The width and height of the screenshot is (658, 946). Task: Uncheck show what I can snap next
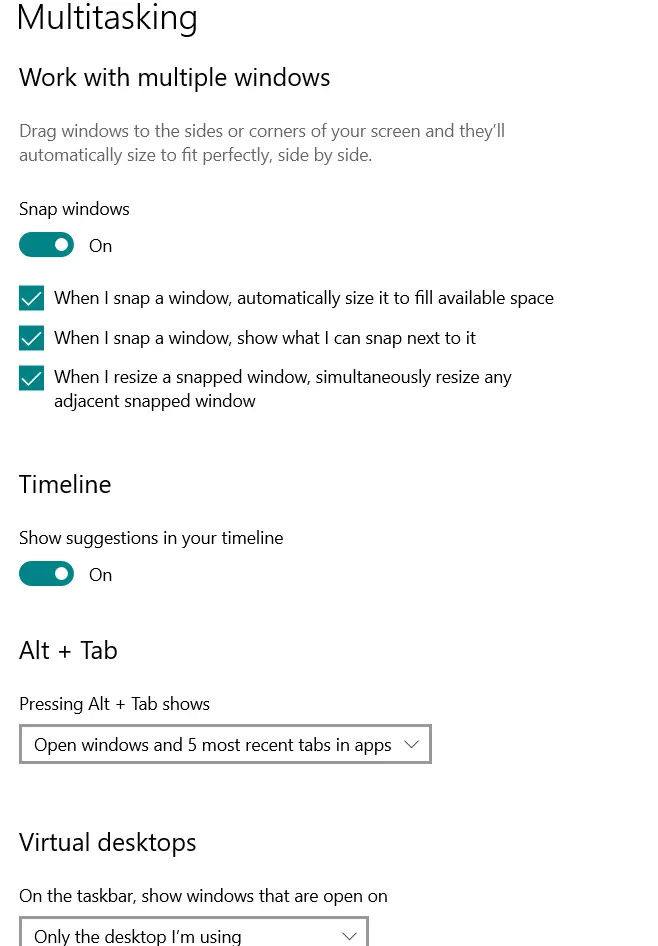(x=32, y=338)
